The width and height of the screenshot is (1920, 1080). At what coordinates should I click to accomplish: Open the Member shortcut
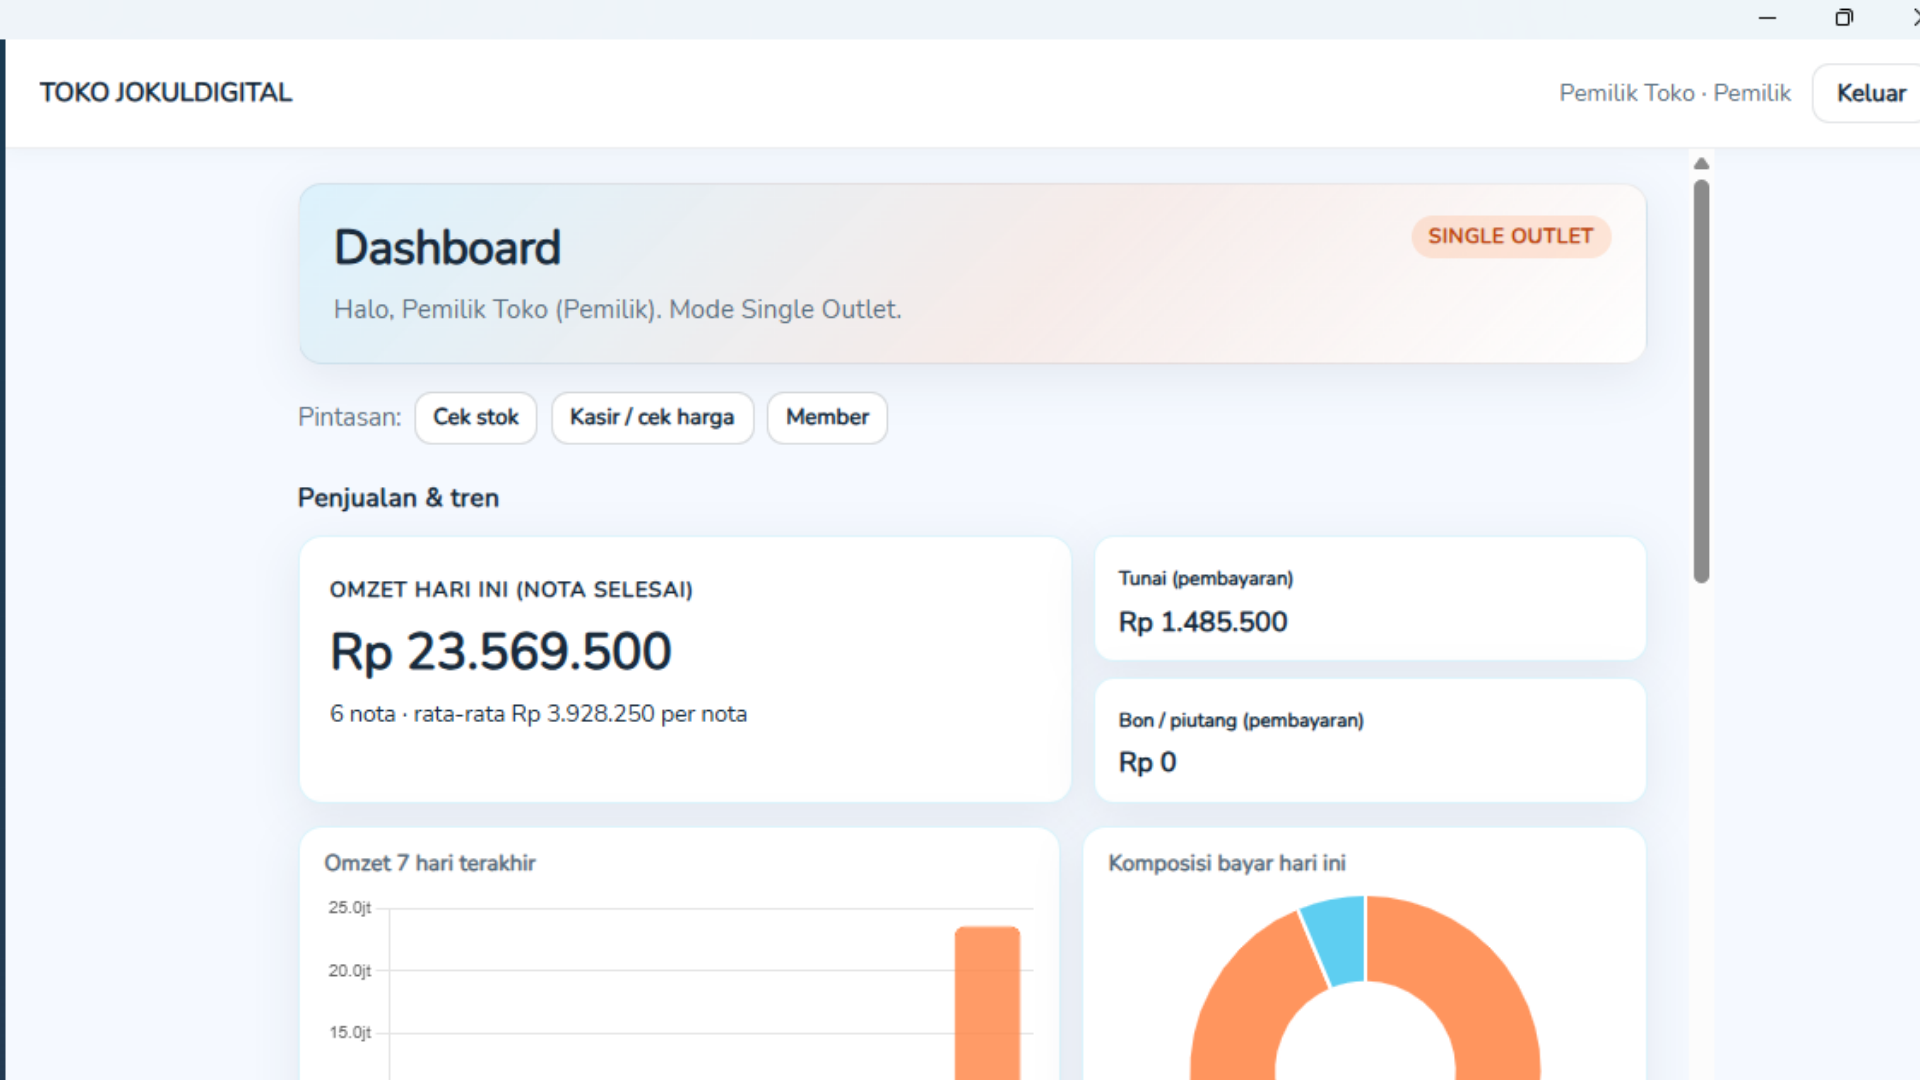(x=827, y=417)
